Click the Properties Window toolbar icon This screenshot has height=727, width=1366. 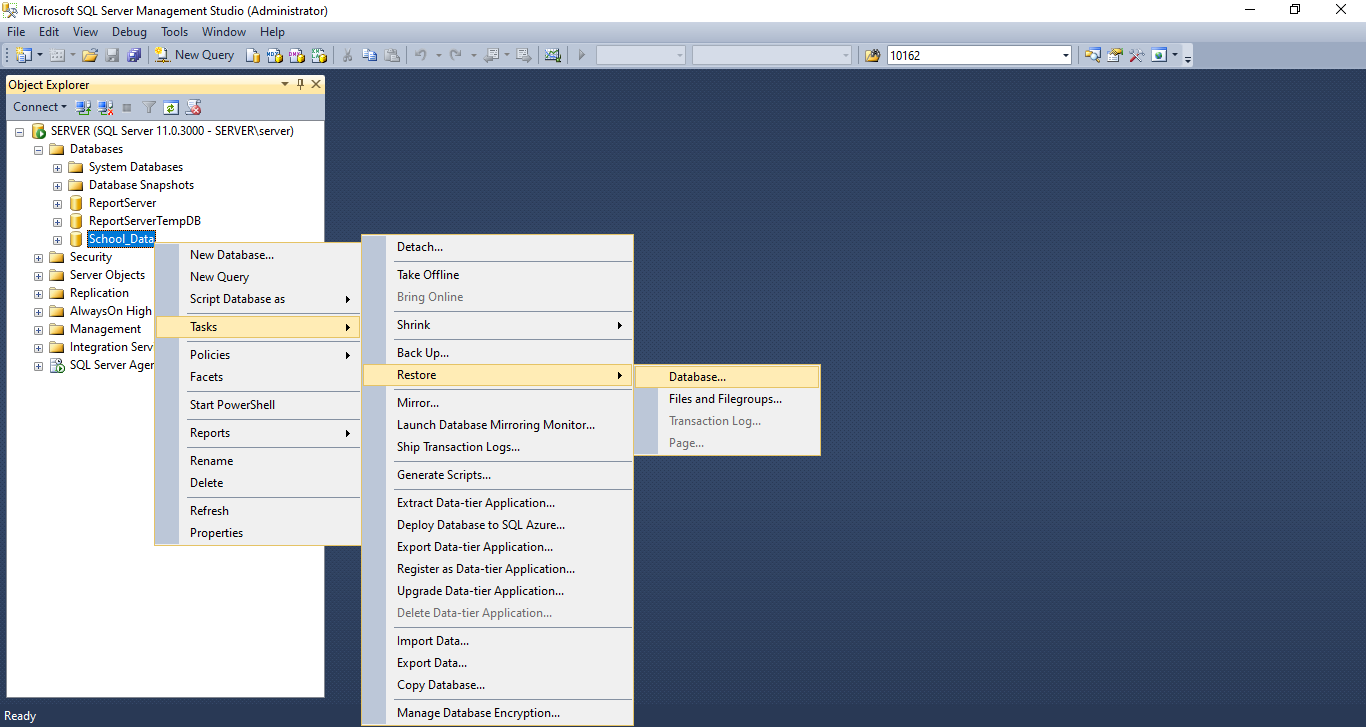tap(1115, 55)
